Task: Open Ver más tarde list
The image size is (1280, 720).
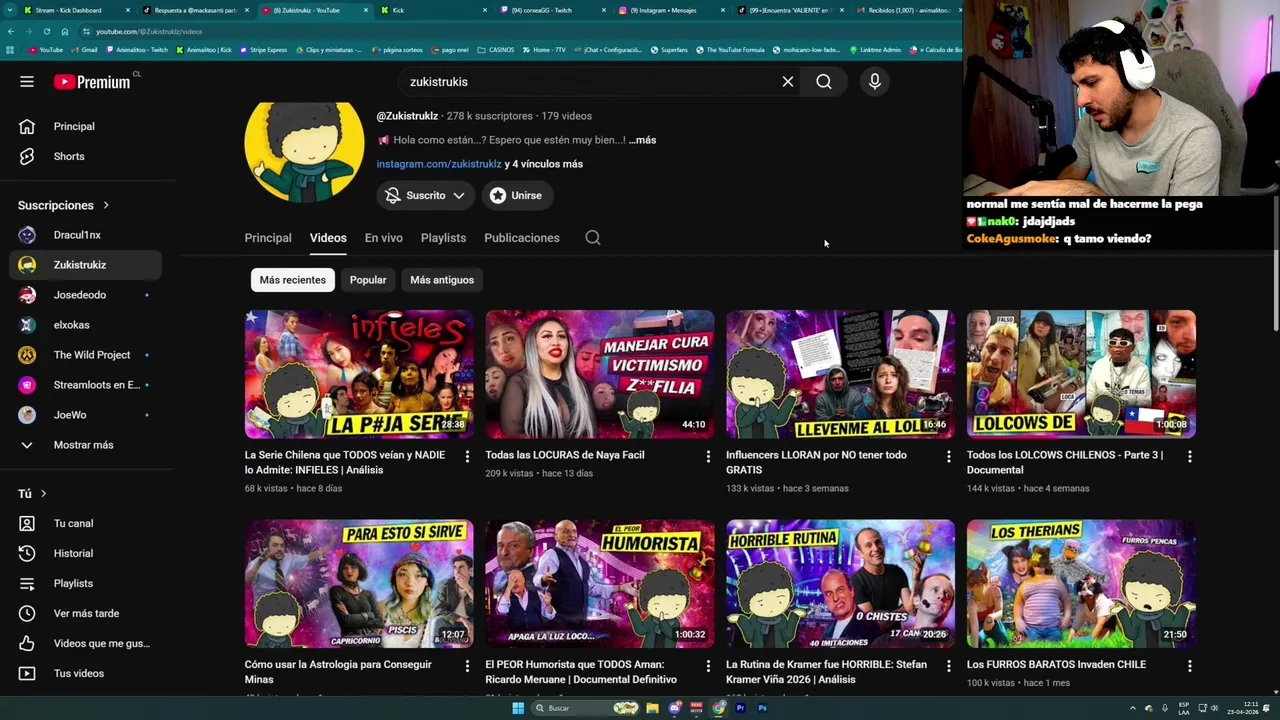Action: (x=86, y=613)
